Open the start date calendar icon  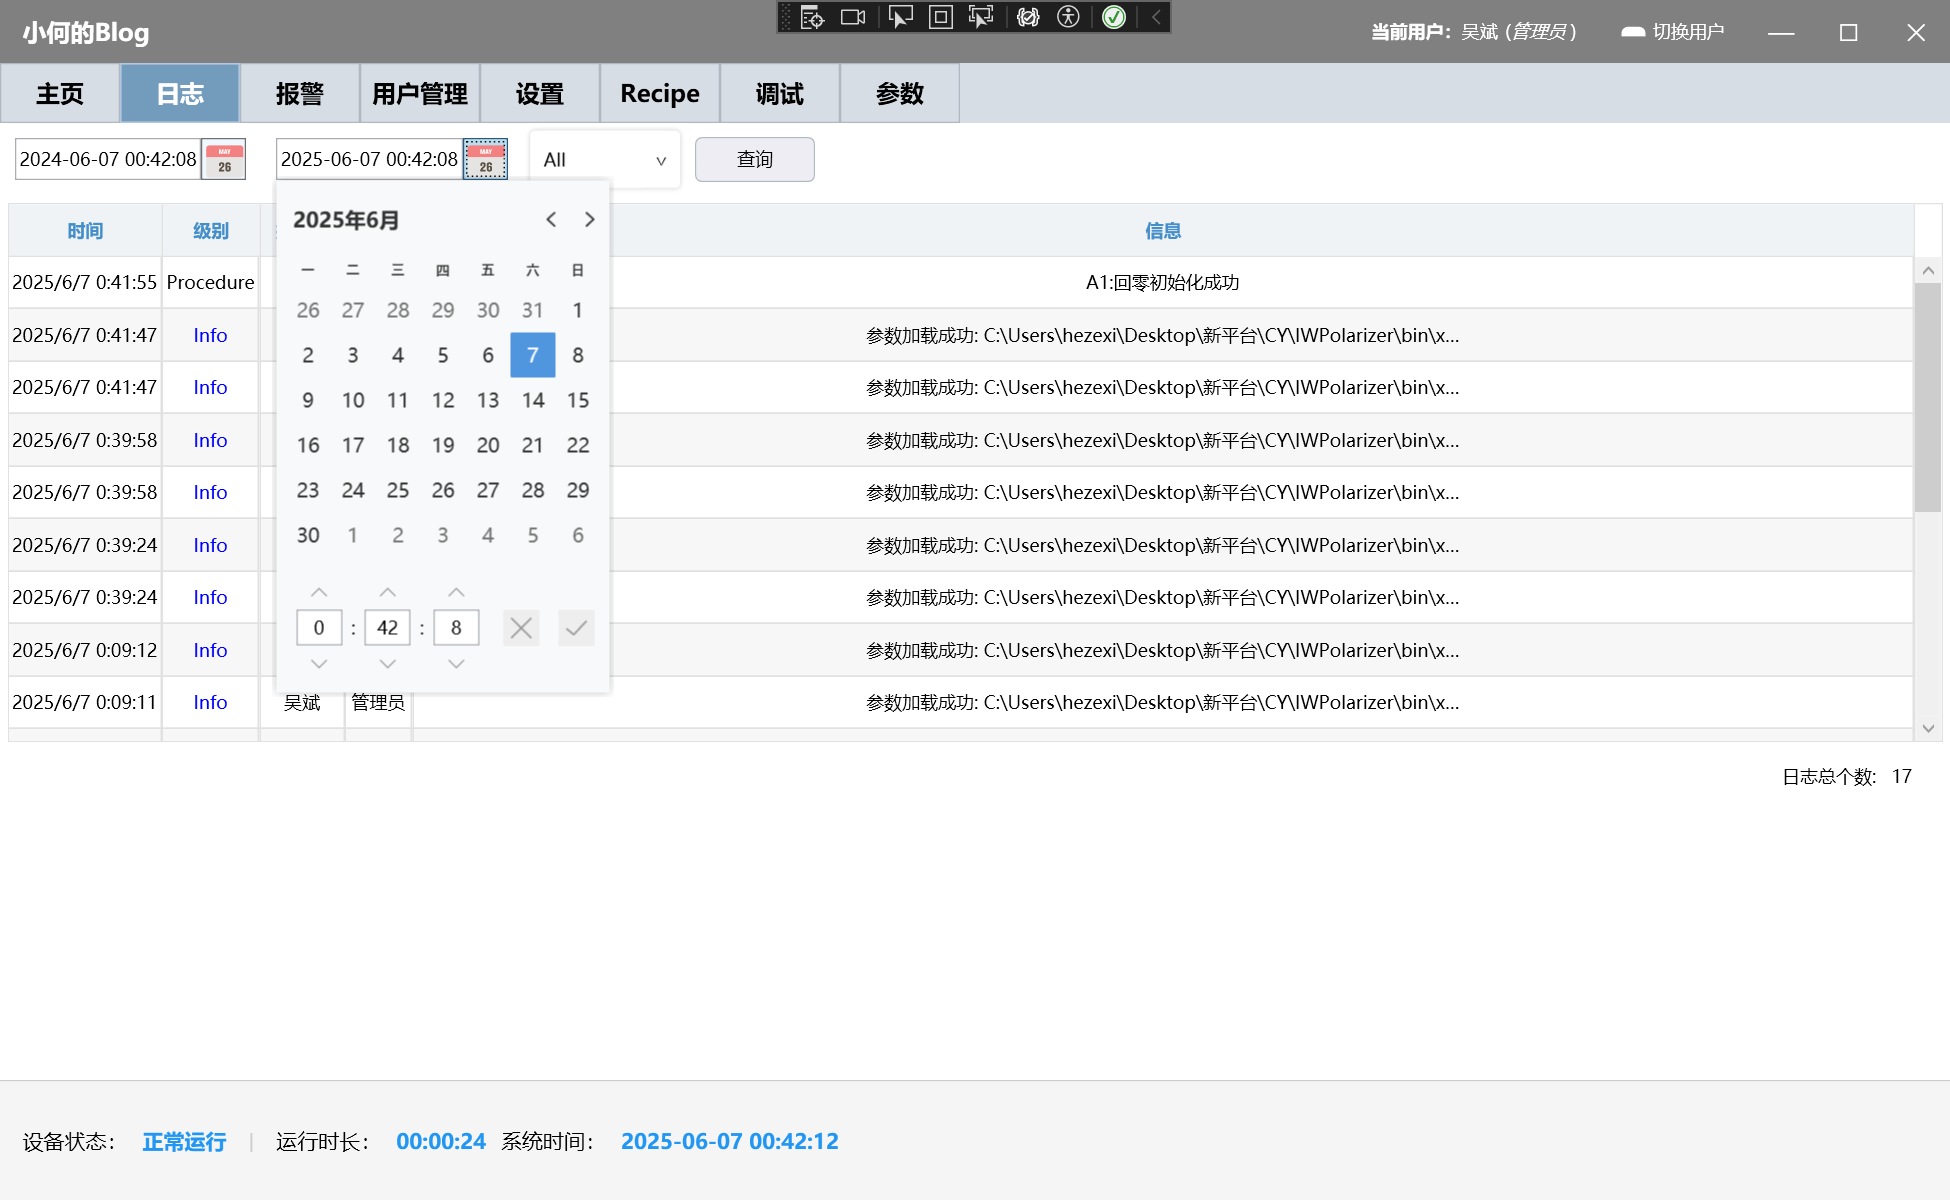point(224,159)
